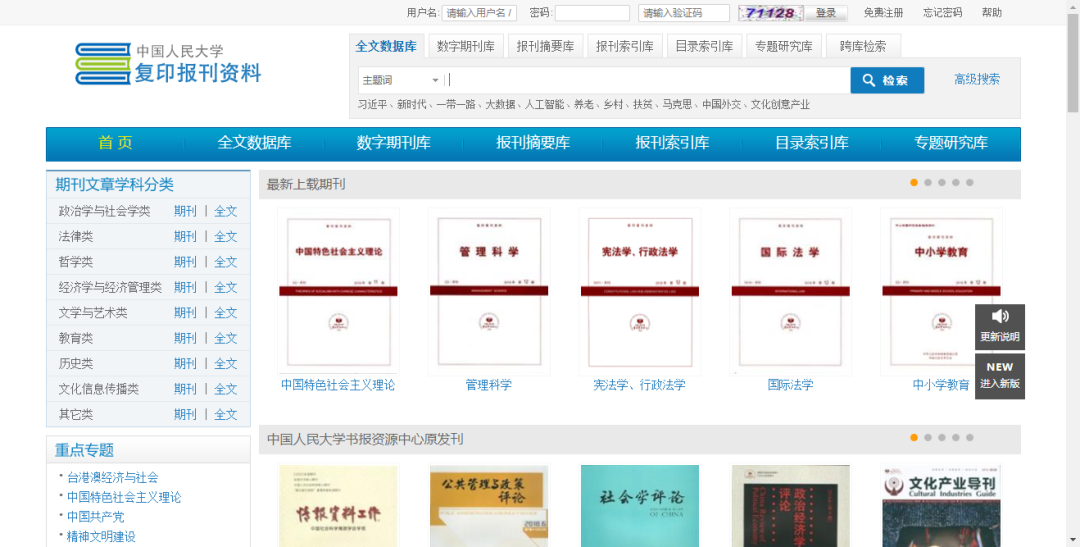The image size is (1080, 547).
Task: Open 精神文明建设 topic link
Action: 101,536
